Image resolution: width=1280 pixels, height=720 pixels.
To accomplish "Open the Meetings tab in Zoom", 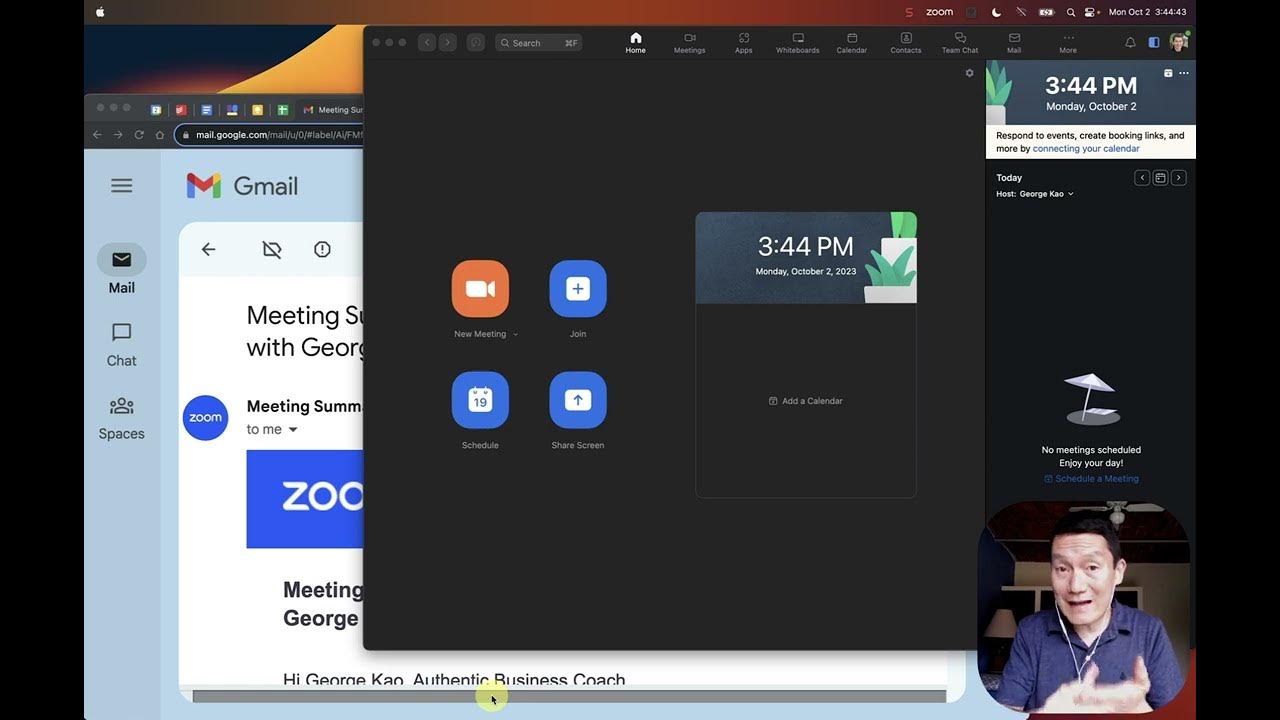I will coord(690,43).
